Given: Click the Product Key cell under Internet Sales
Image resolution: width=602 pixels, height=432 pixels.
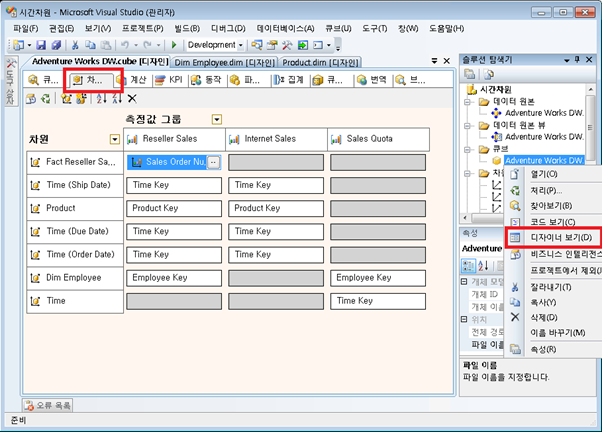Looking at the screenshot, I should click(x=276, y=209).
